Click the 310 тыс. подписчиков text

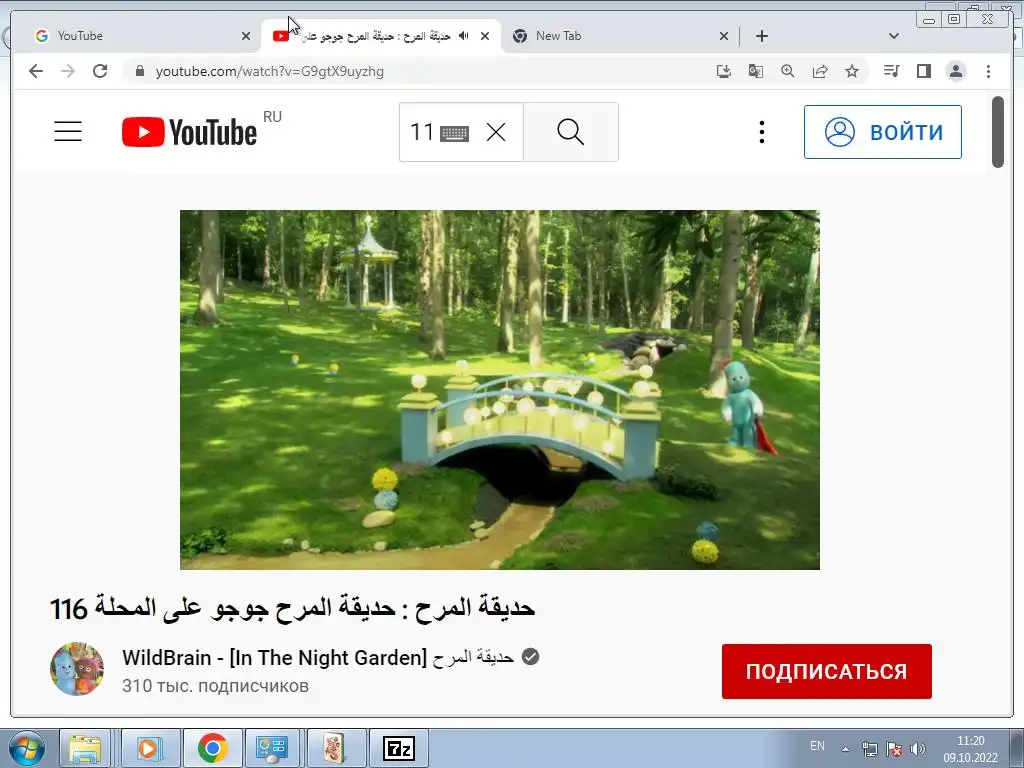216,686
